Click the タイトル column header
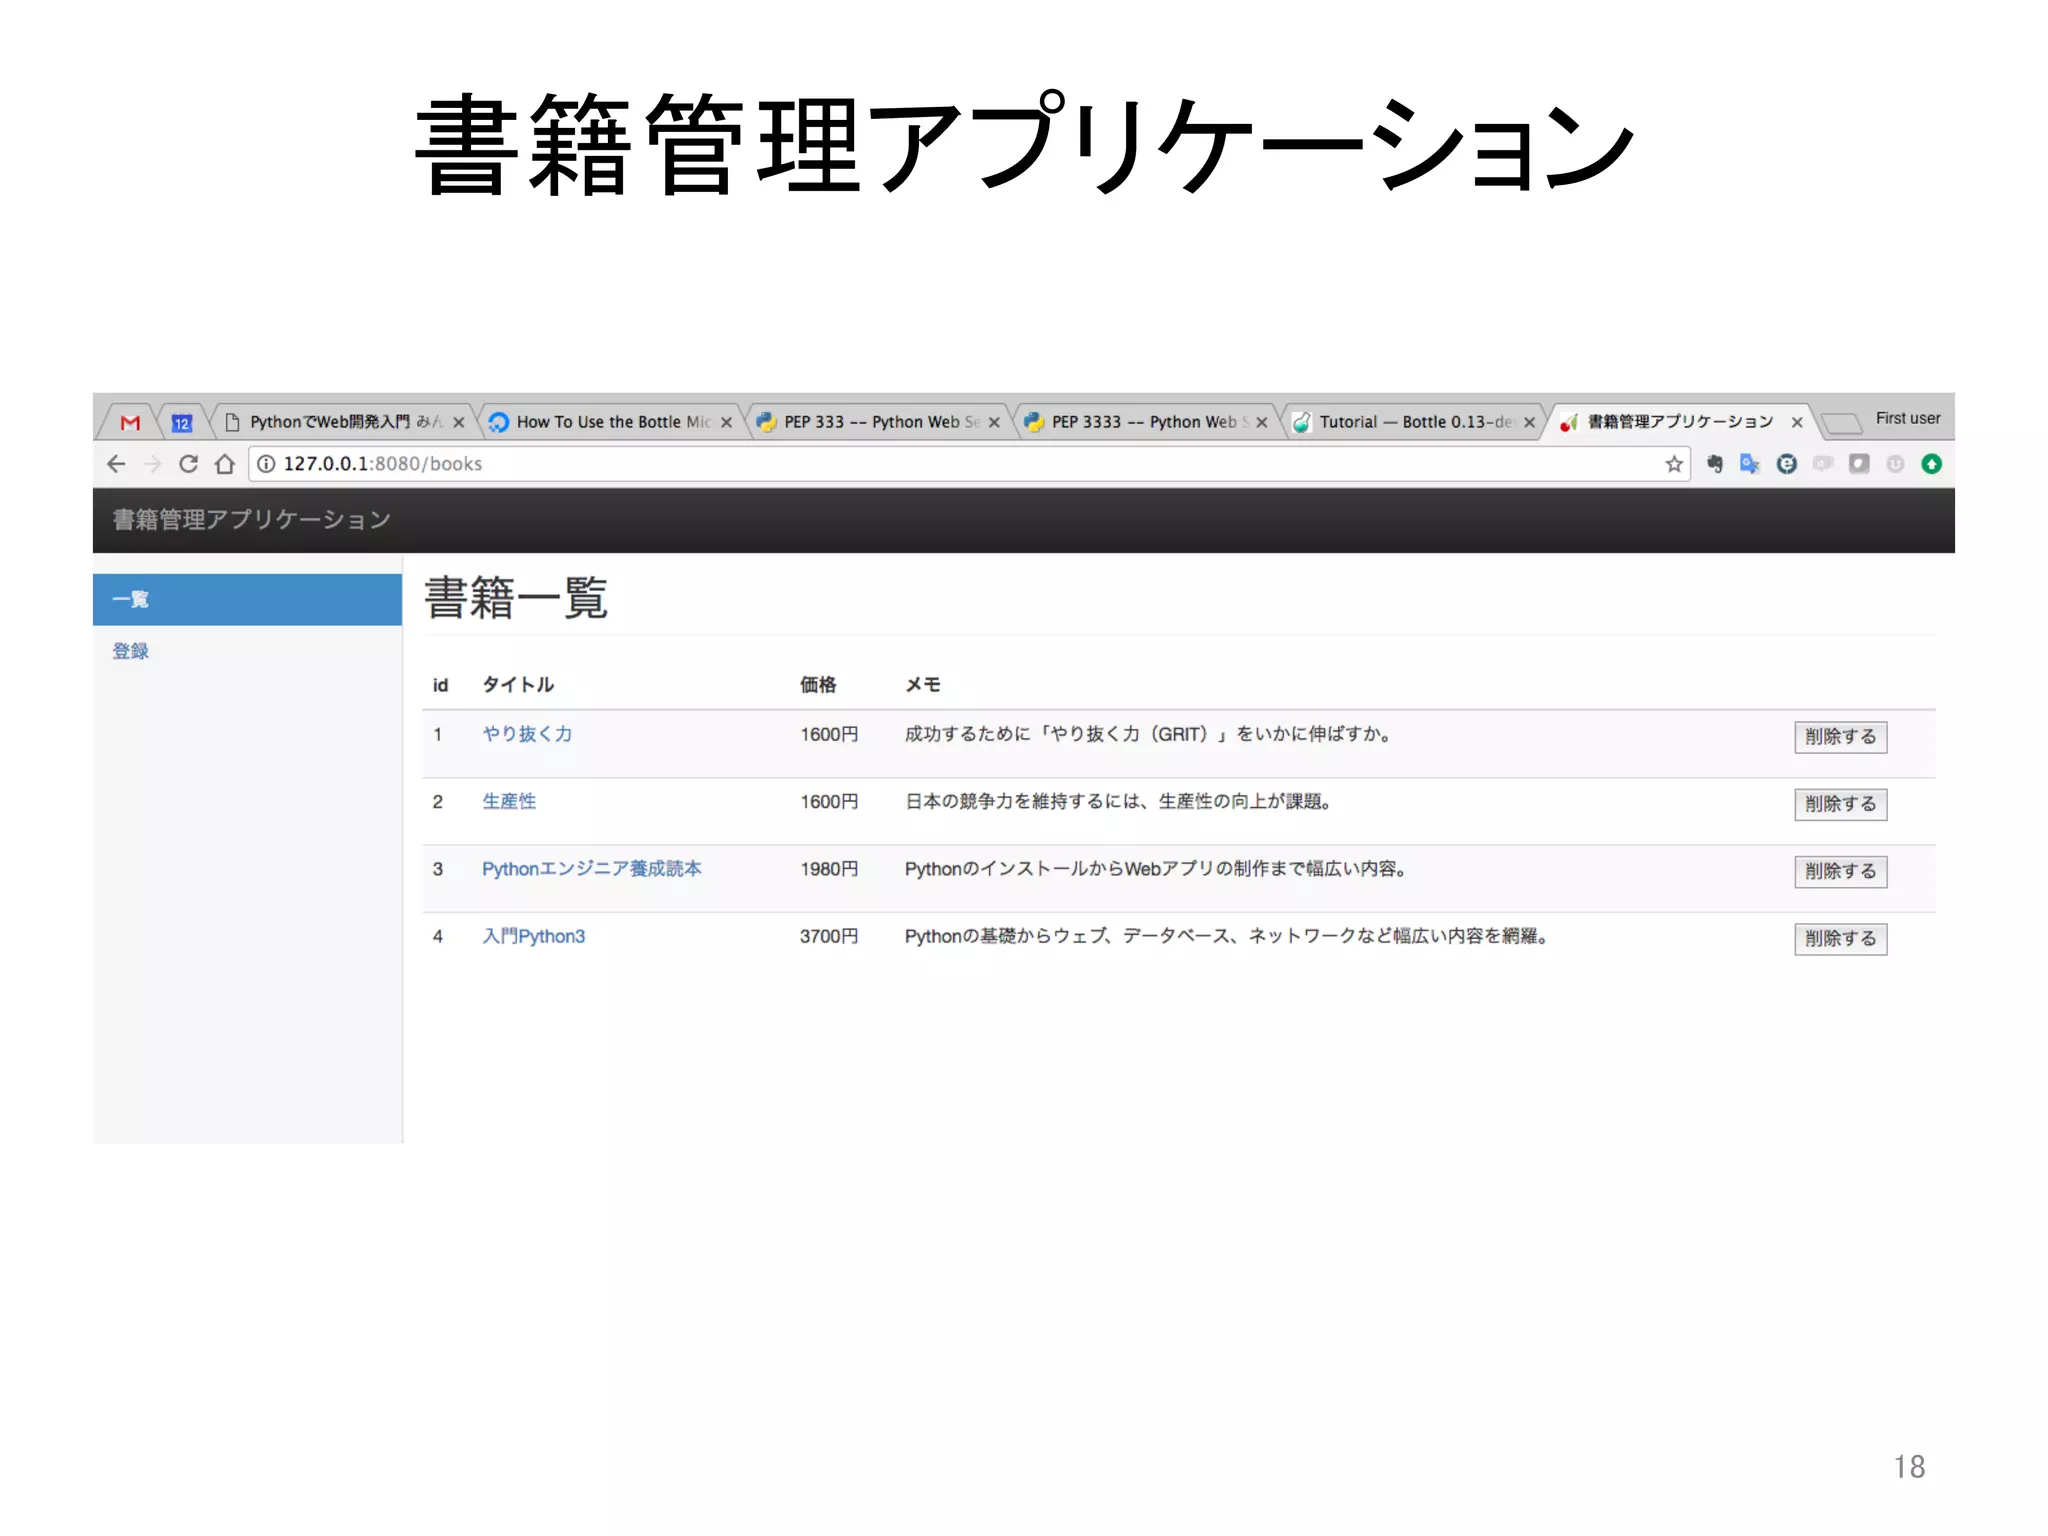 [x=518, y=685]
